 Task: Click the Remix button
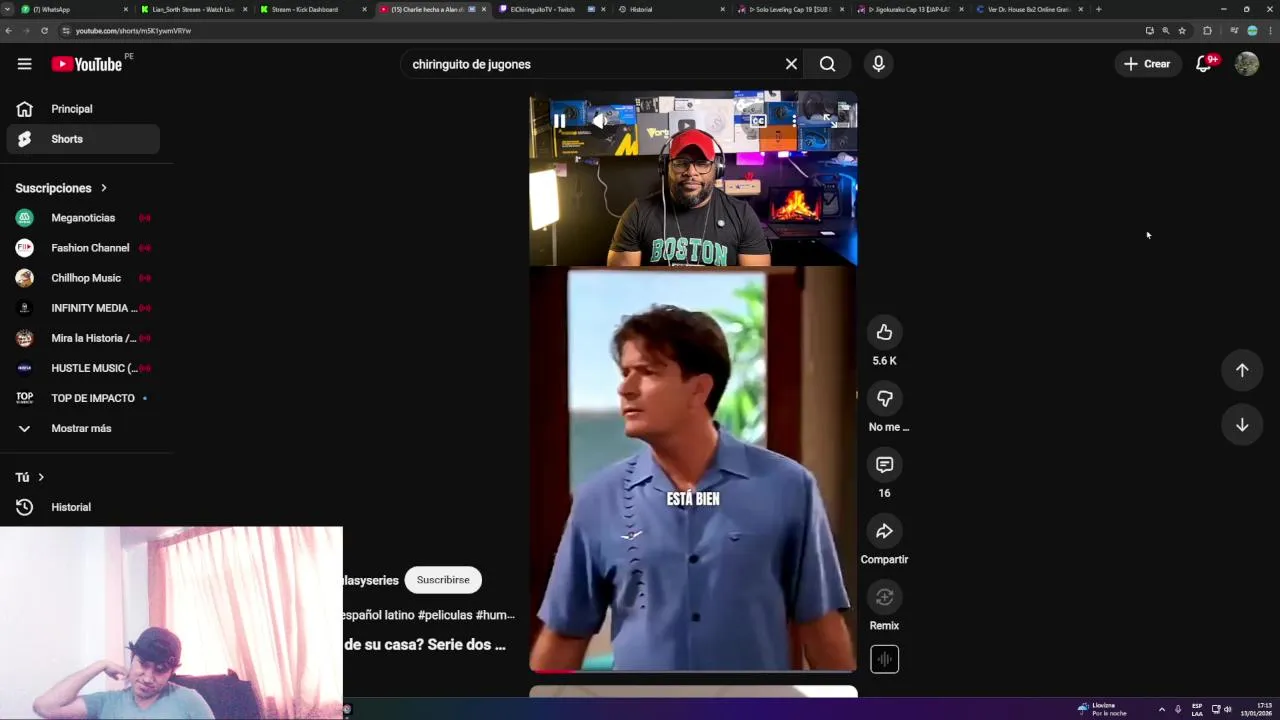[x=884, y=597]
